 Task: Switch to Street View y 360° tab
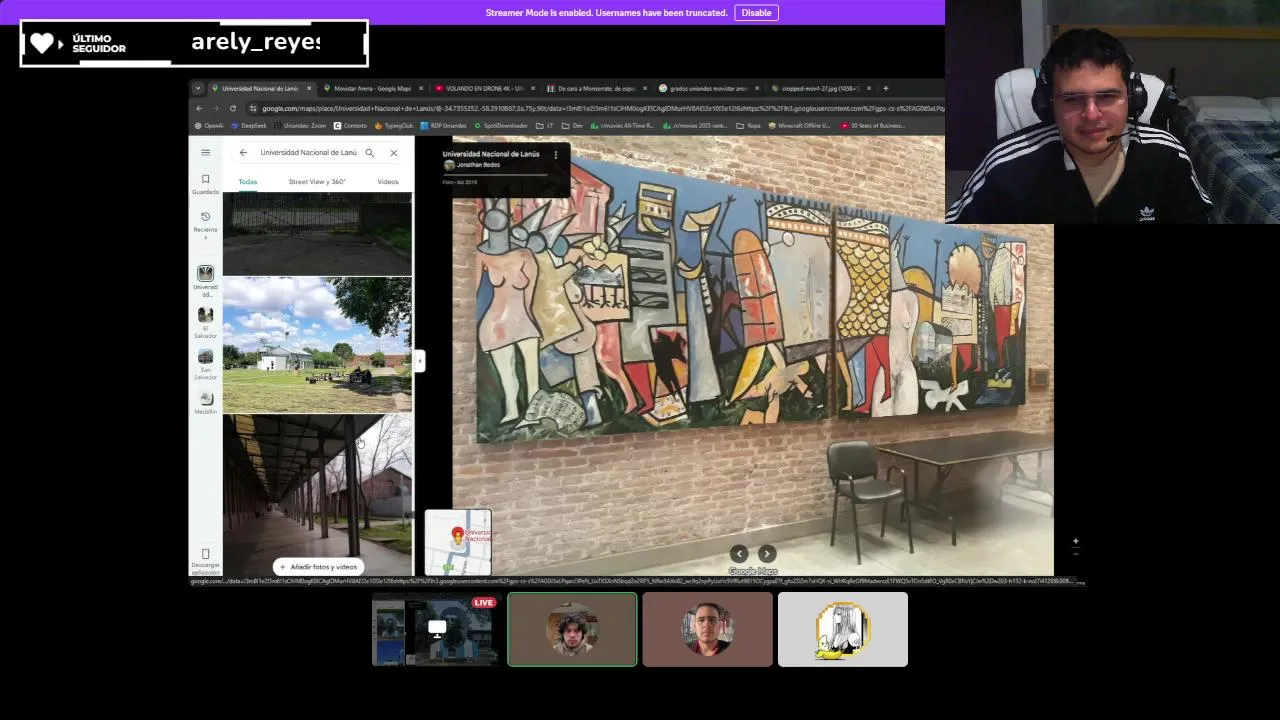317,182
